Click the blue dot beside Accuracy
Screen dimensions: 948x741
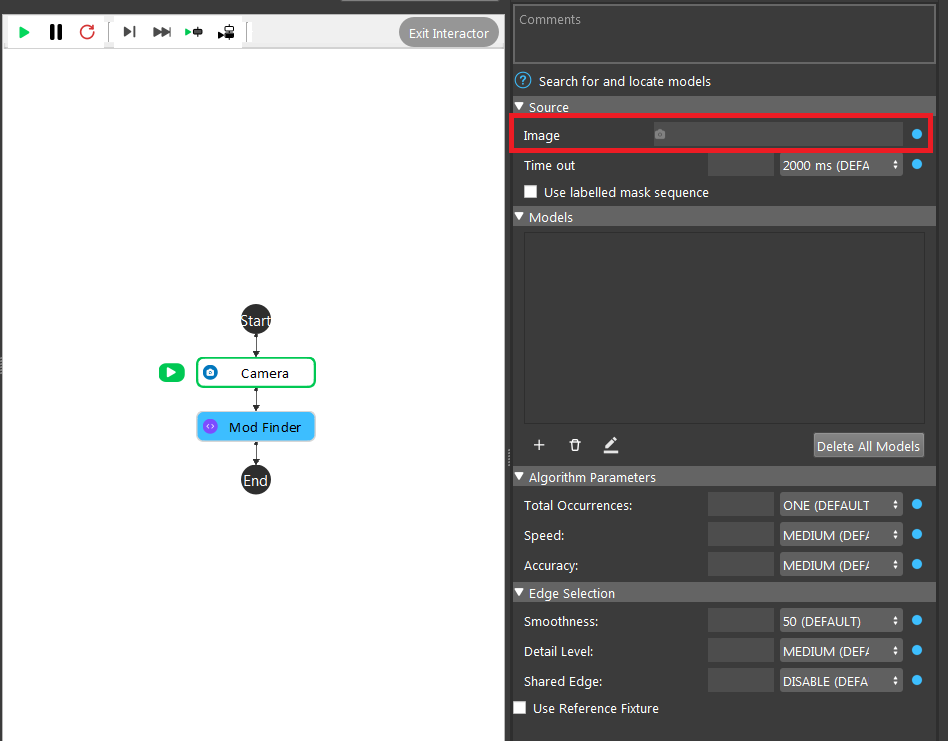(x=917, y=564)
